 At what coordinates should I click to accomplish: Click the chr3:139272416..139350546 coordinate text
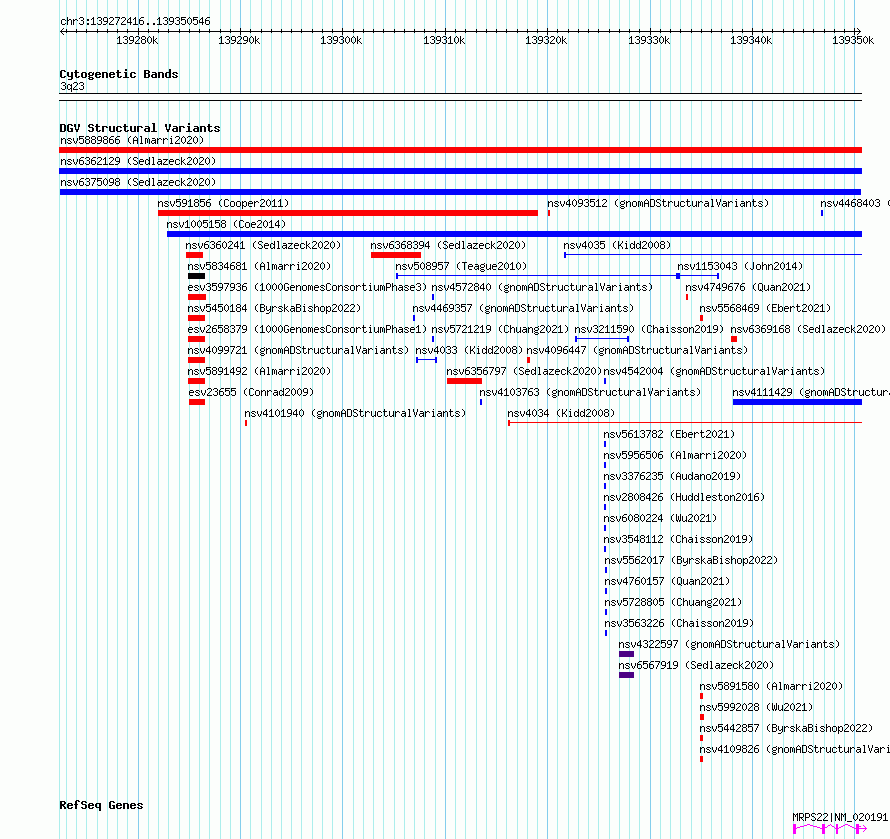(135, 21)
